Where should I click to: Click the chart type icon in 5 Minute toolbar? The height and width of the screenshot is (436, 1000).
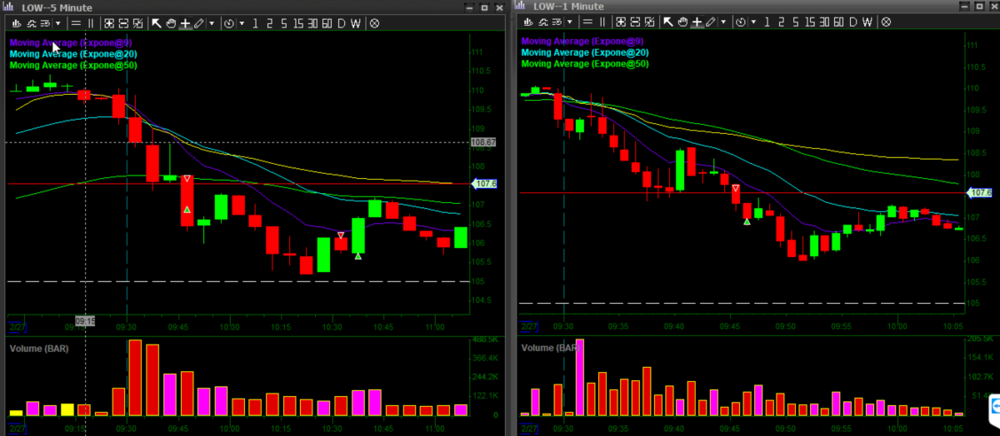point(17,22)
